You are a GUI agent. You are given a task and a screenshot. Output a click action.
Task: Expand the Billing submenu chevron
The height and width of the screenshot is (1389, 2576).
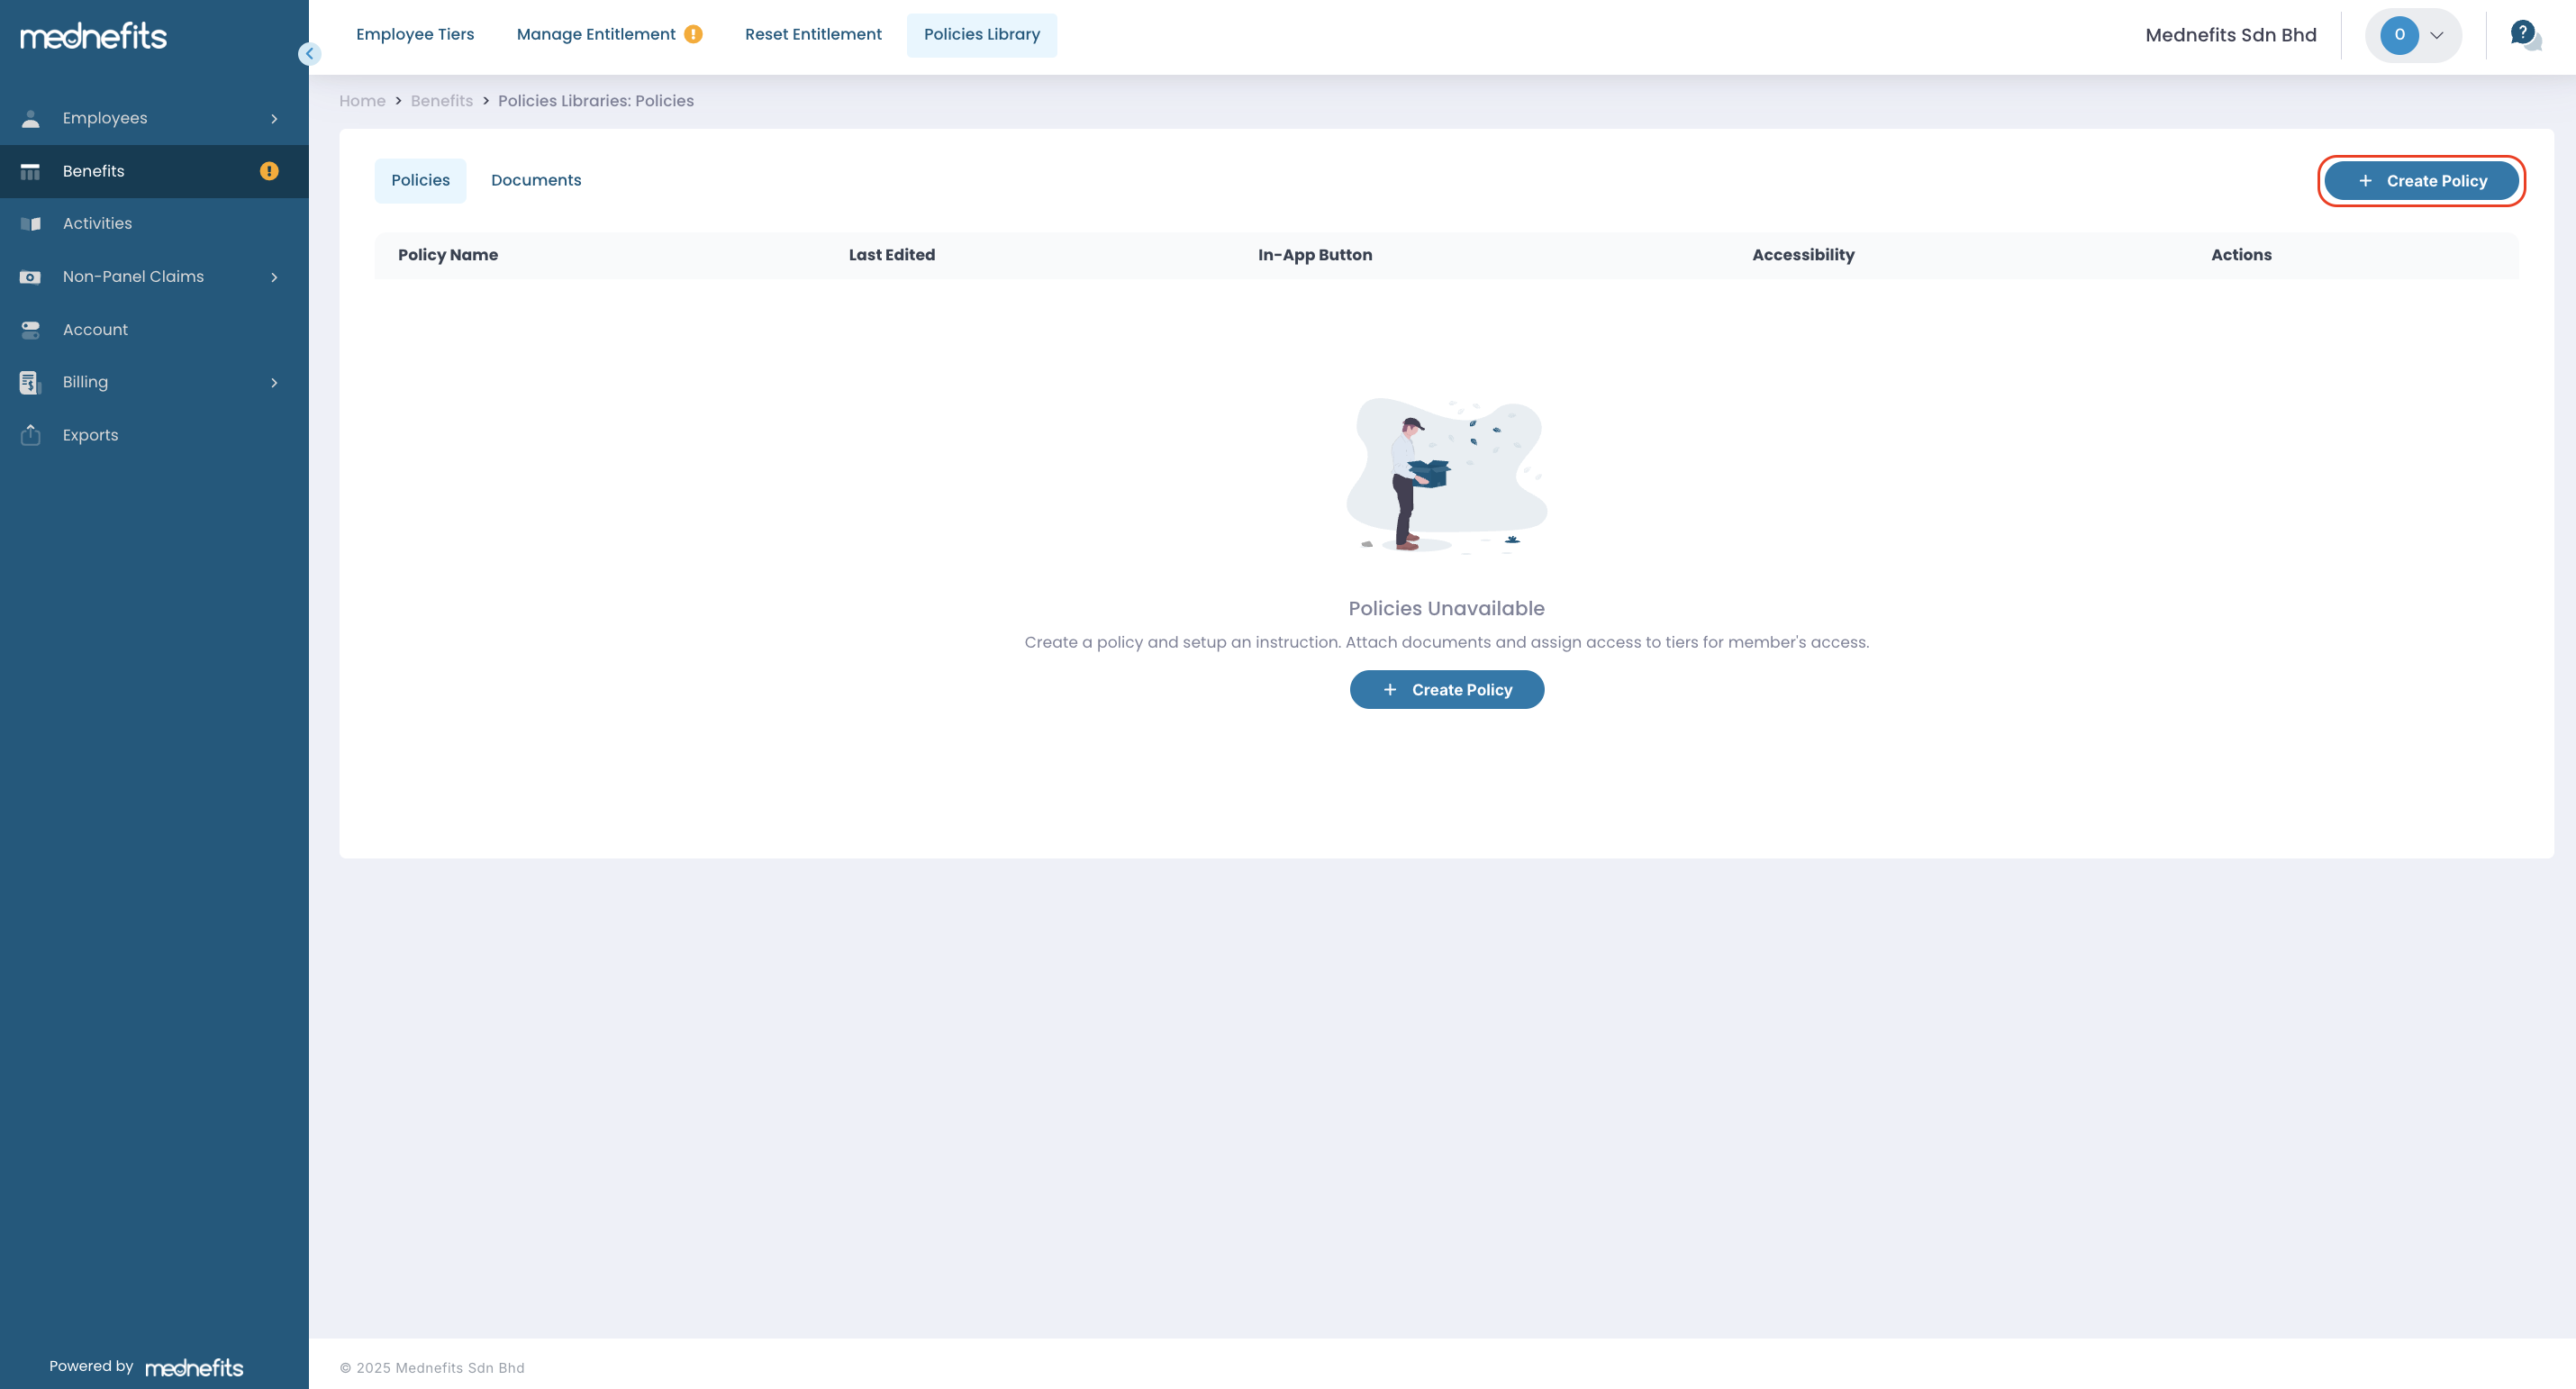tap(274, 383)
